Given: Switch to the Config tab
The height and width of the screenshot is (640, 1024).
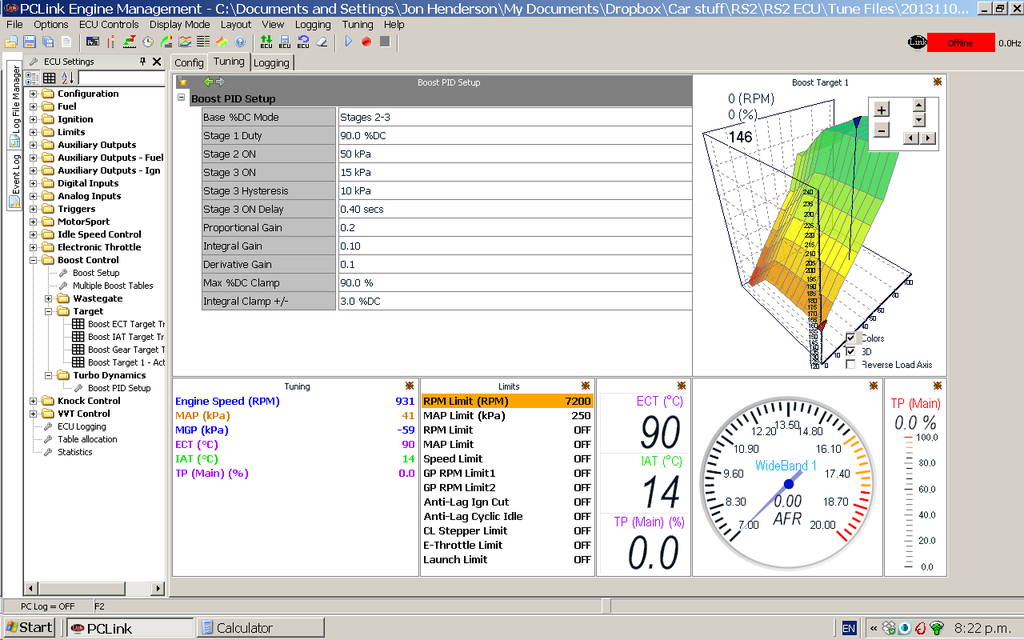Looking at the screenshot, I should tap(189, 63).
